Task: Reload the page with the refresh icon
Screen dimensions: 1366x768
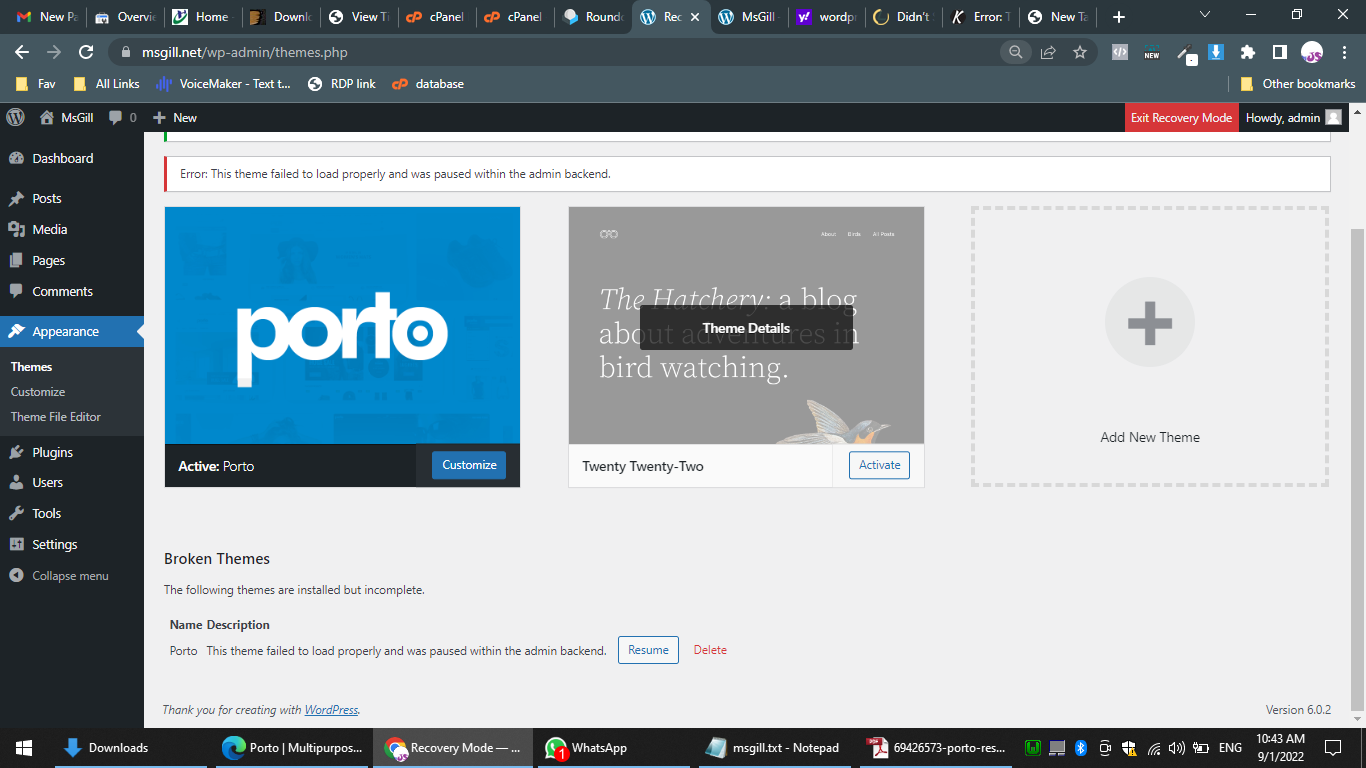Action: click(x=86, y=52)
